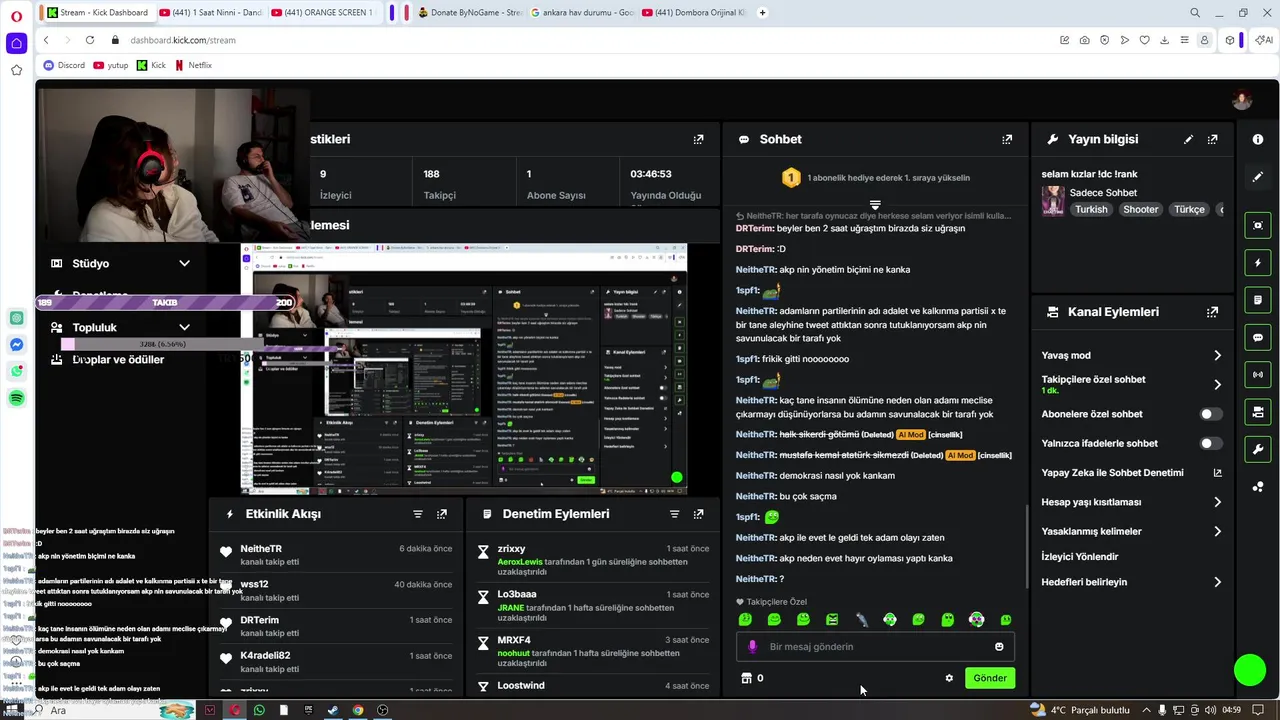Switch to the Donate ByNoGame tab
Screen dimensions: 1280x720
coord(470,12)
